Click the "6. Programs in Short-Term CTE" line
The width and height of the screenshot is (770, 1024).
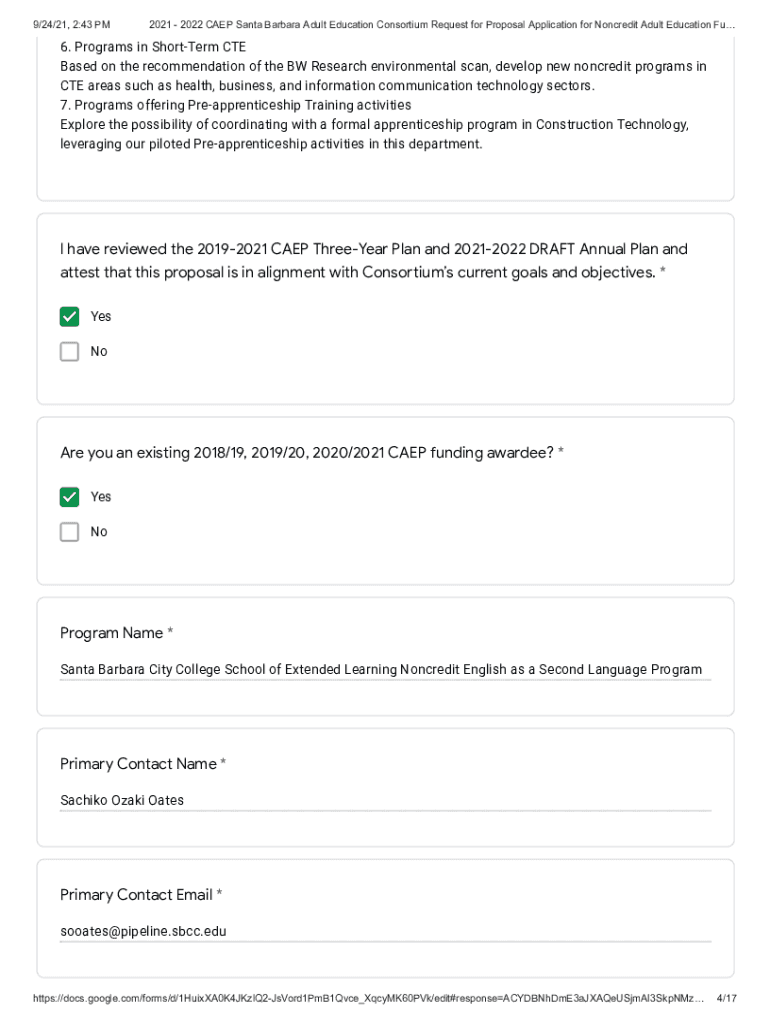point(153,48)
